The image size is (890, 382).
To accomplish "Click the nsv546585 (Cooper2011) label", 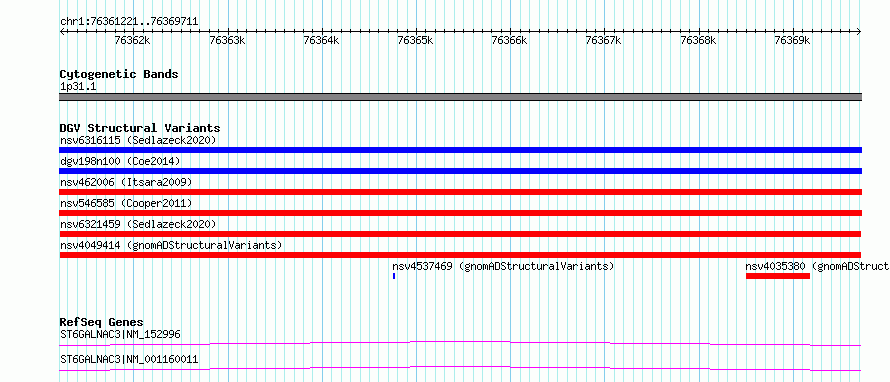I will (126, 203).
